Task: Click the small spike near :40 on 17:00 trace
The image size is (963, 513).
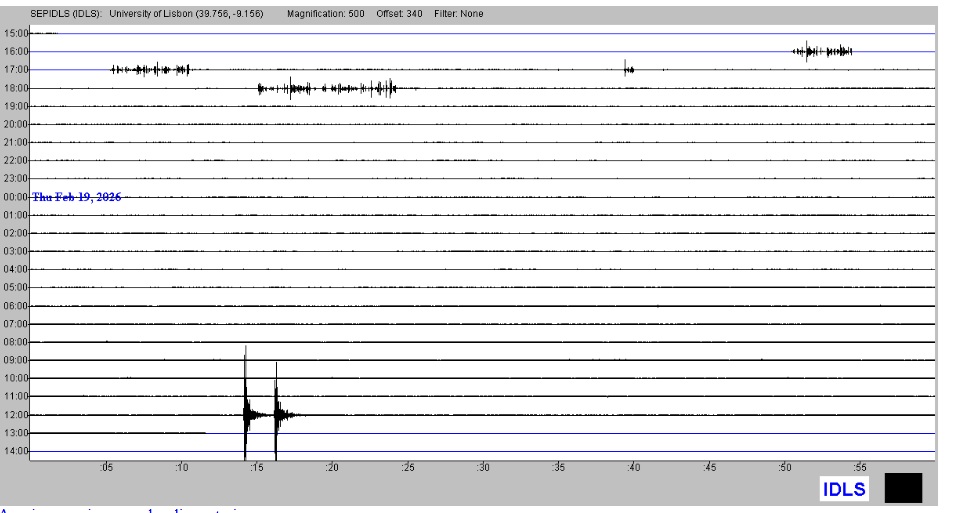Action: 629,69
